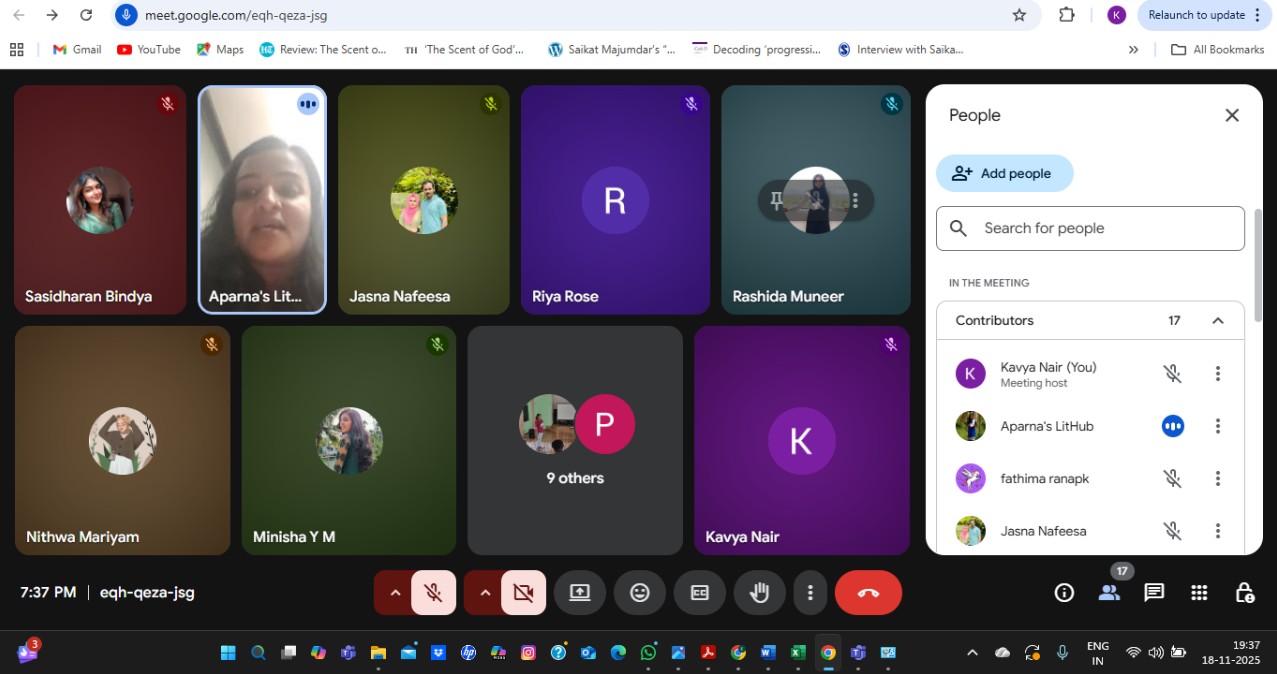This screenshot has width=1277, height=674.
Task: Open more options for Aparna's LitHub
Action: [1217, 426]
